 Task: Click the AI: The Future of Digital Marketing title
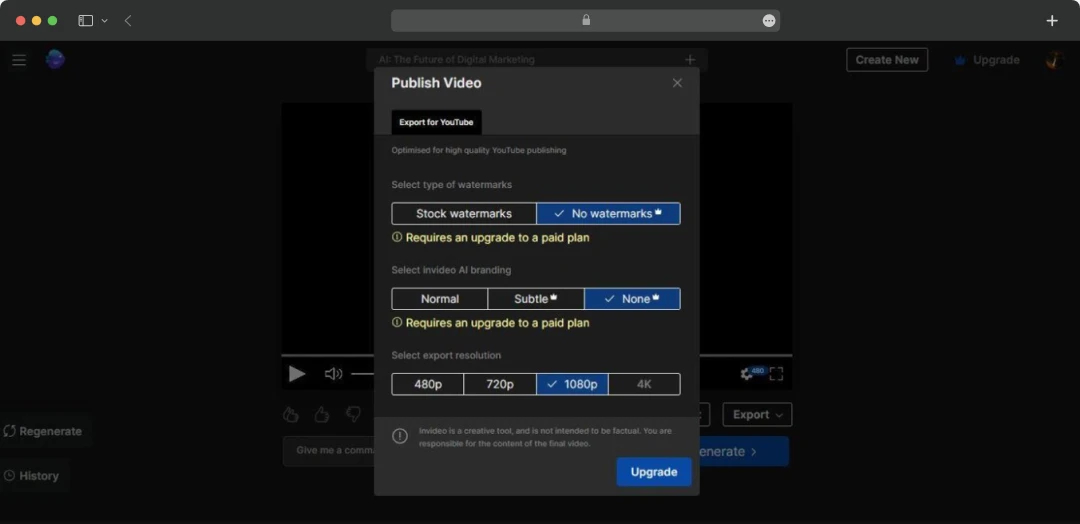(x=456, y=60)
